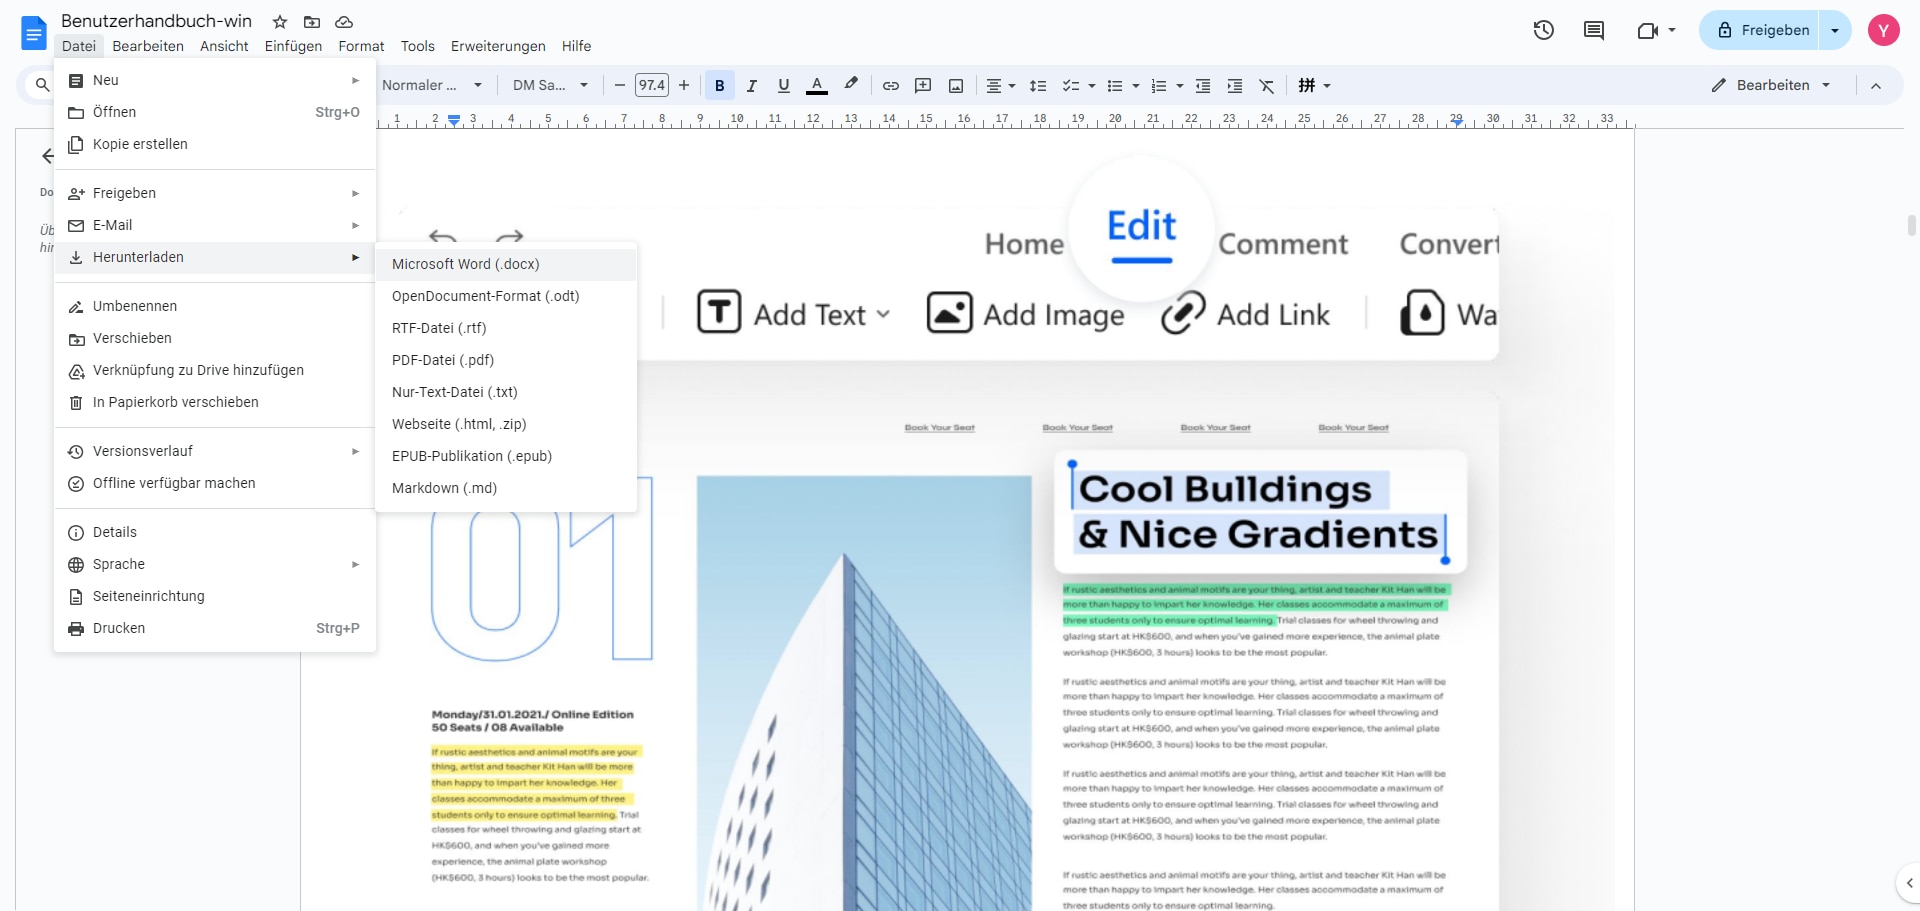The width and height of the screenshot is (1920, 911).
Task: Open the highlight color marker tool
Action: point(851,85)
